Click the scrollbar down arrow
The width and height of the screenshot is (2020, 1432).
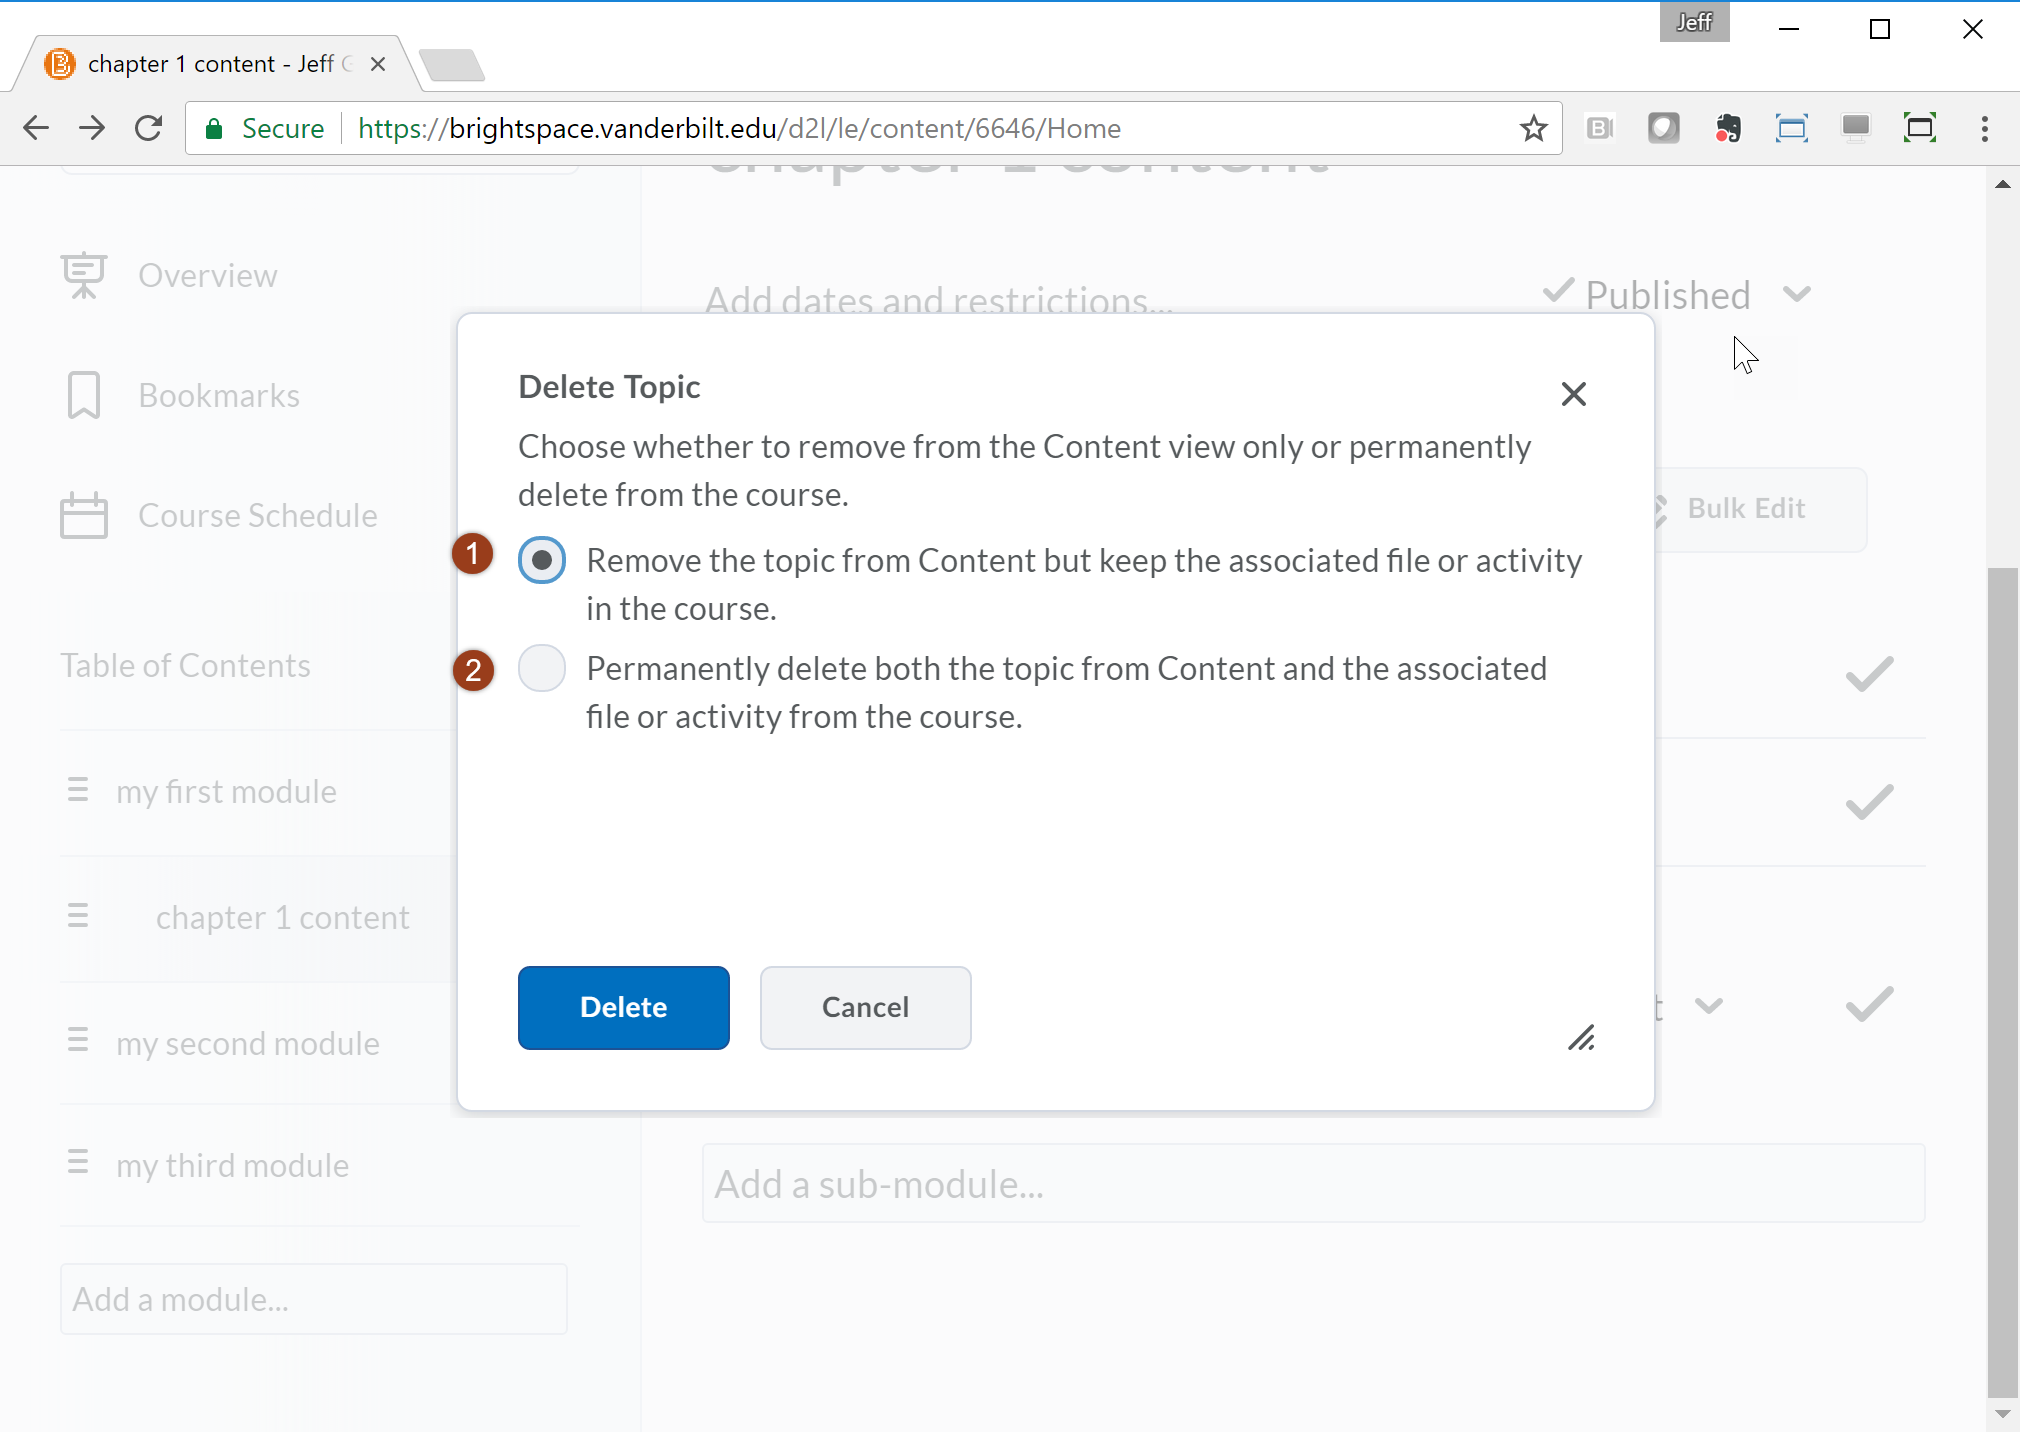2002,1414
